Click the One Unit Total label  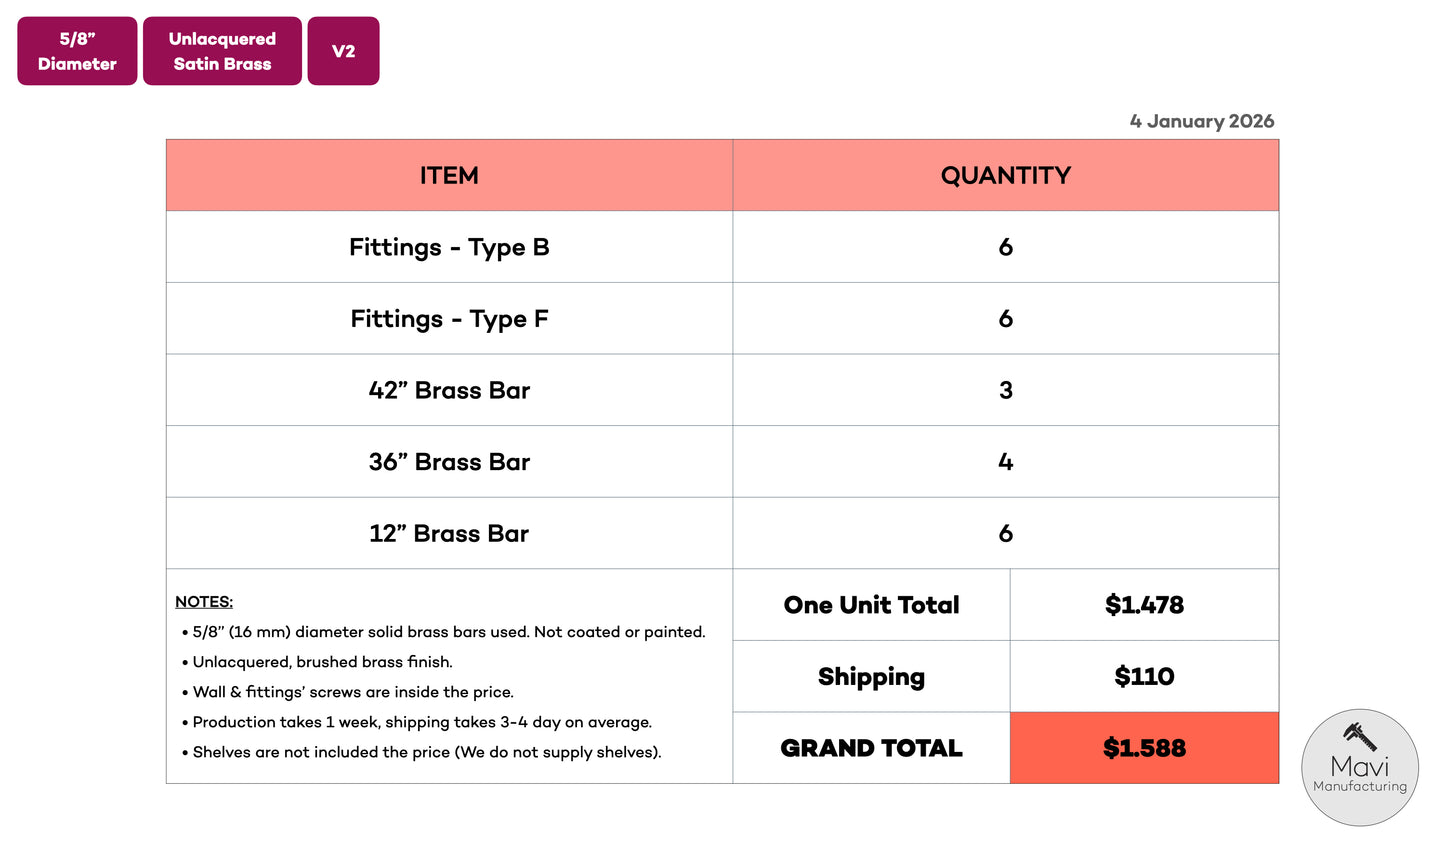[x=871, y=605]
